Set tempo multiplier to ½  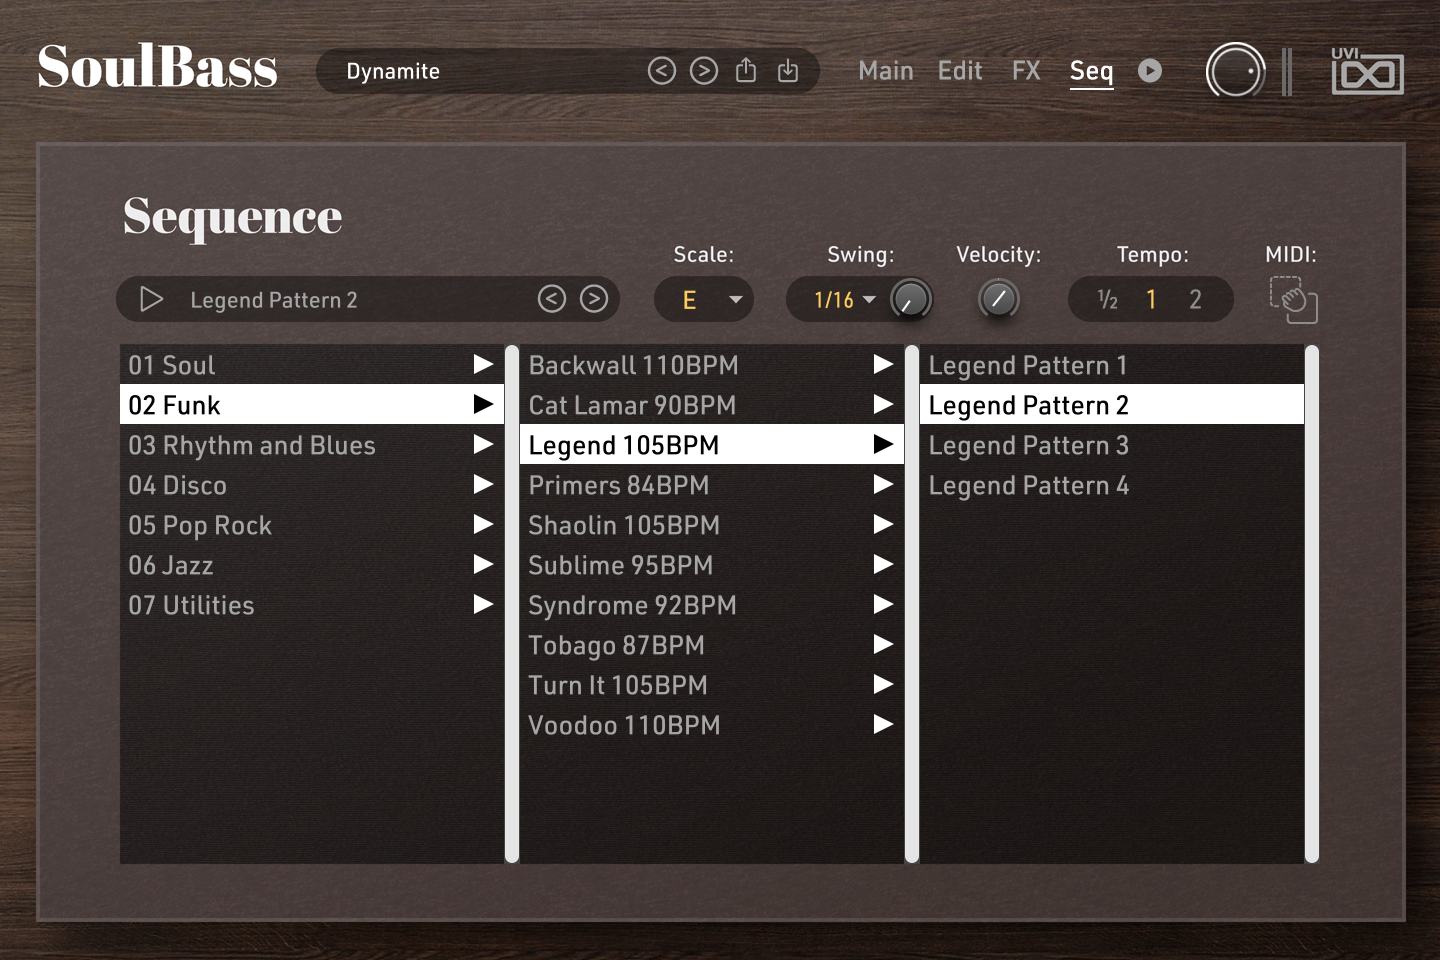point(1107,300)
